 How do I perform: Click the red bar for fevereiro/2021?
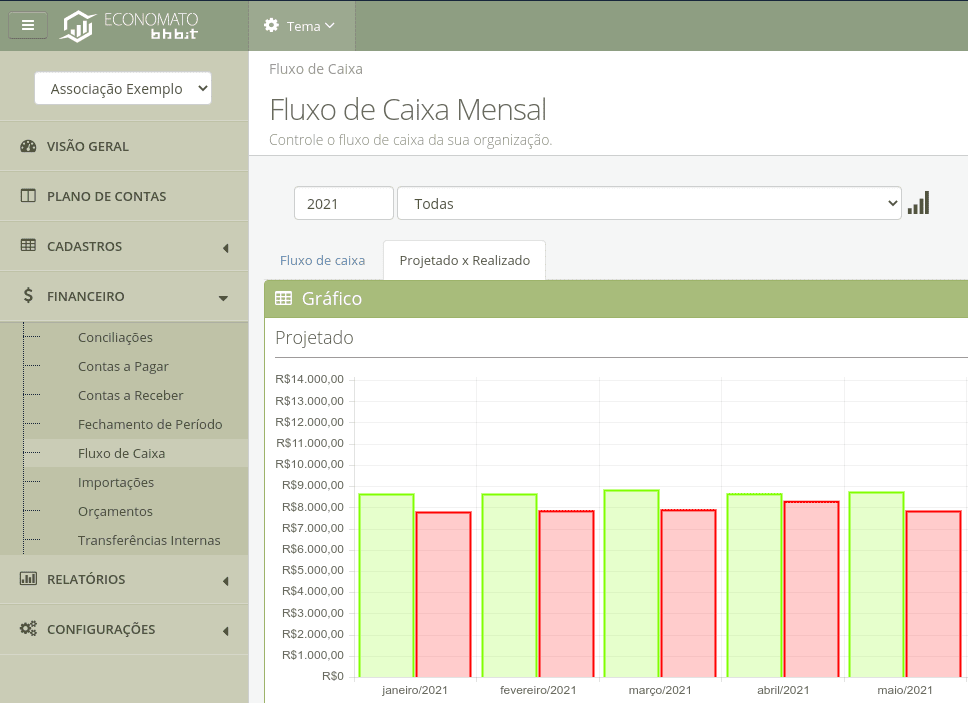point(566,594)
